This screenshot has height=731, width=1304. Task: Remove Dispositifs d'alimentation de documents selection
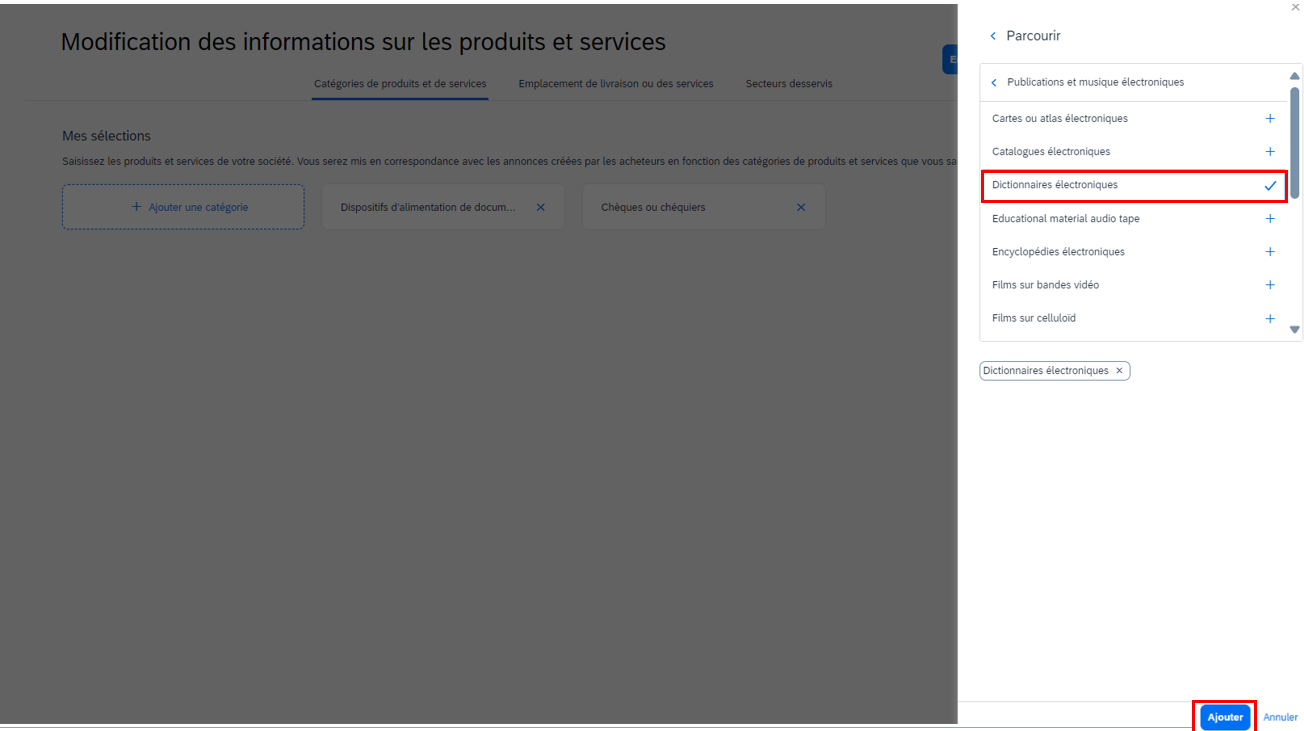pos(541,207)
